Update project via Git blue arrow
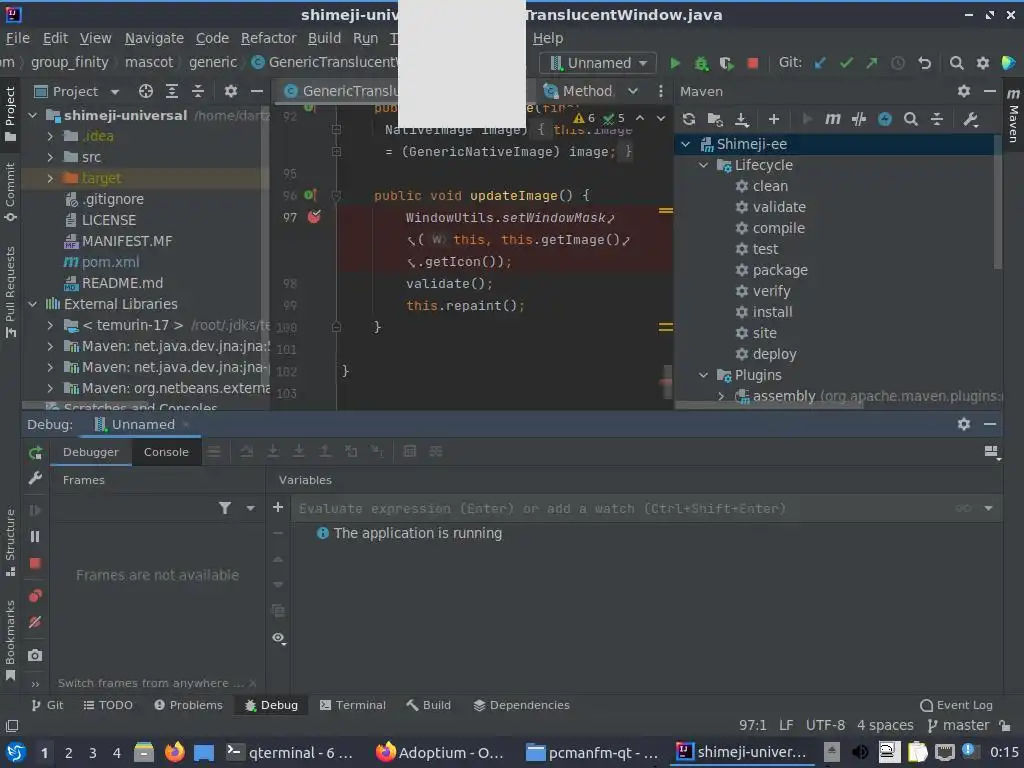 point(820,63)
